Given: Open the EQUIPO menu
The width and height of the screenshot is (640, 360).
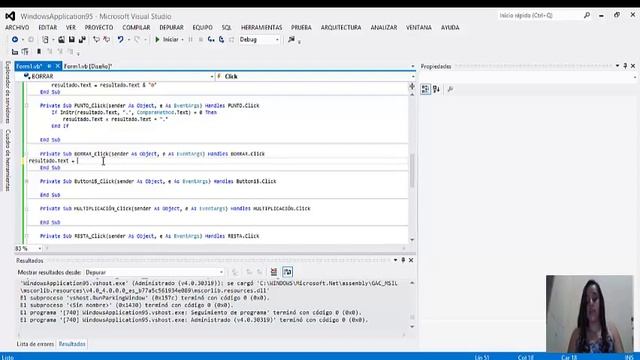Looking at the screenshot, I should (x=202, y=27).
